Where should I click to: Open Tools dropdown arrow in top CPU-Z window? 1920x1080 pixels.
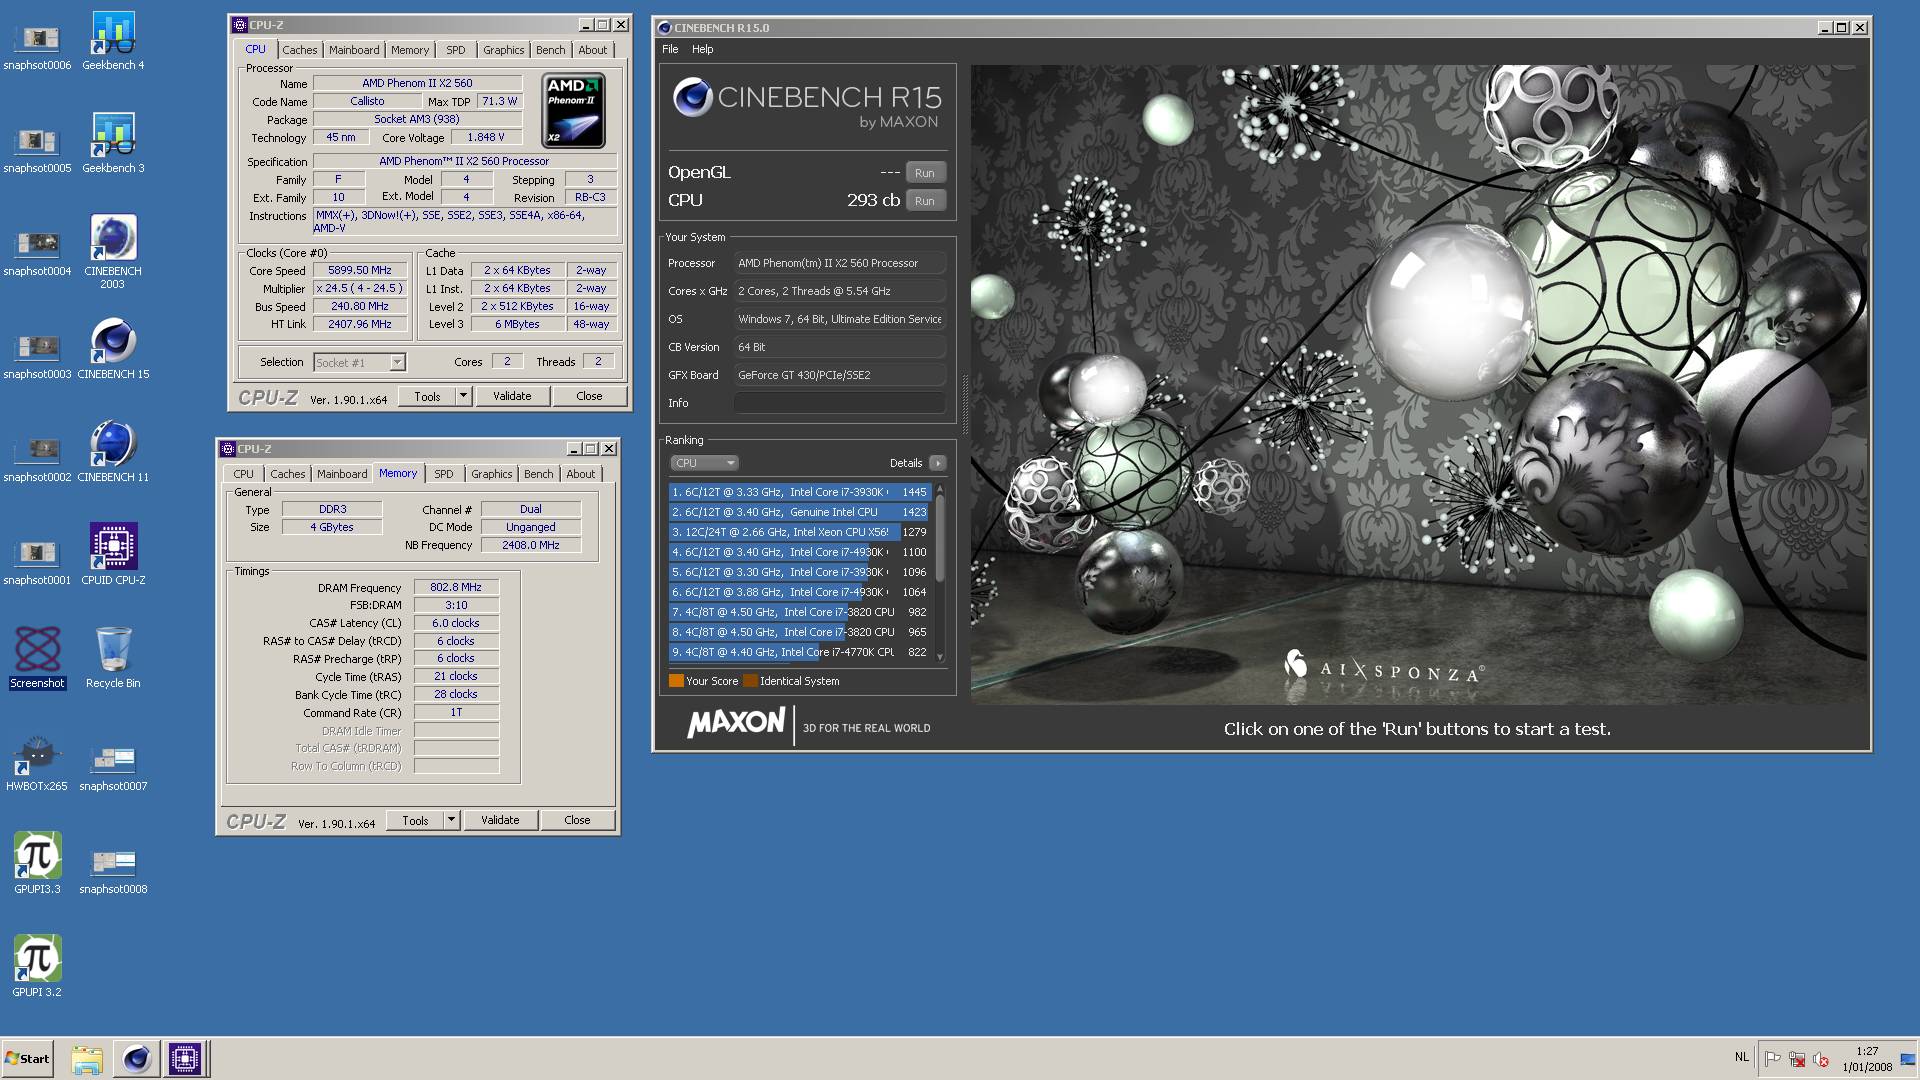tap(463, 396)
